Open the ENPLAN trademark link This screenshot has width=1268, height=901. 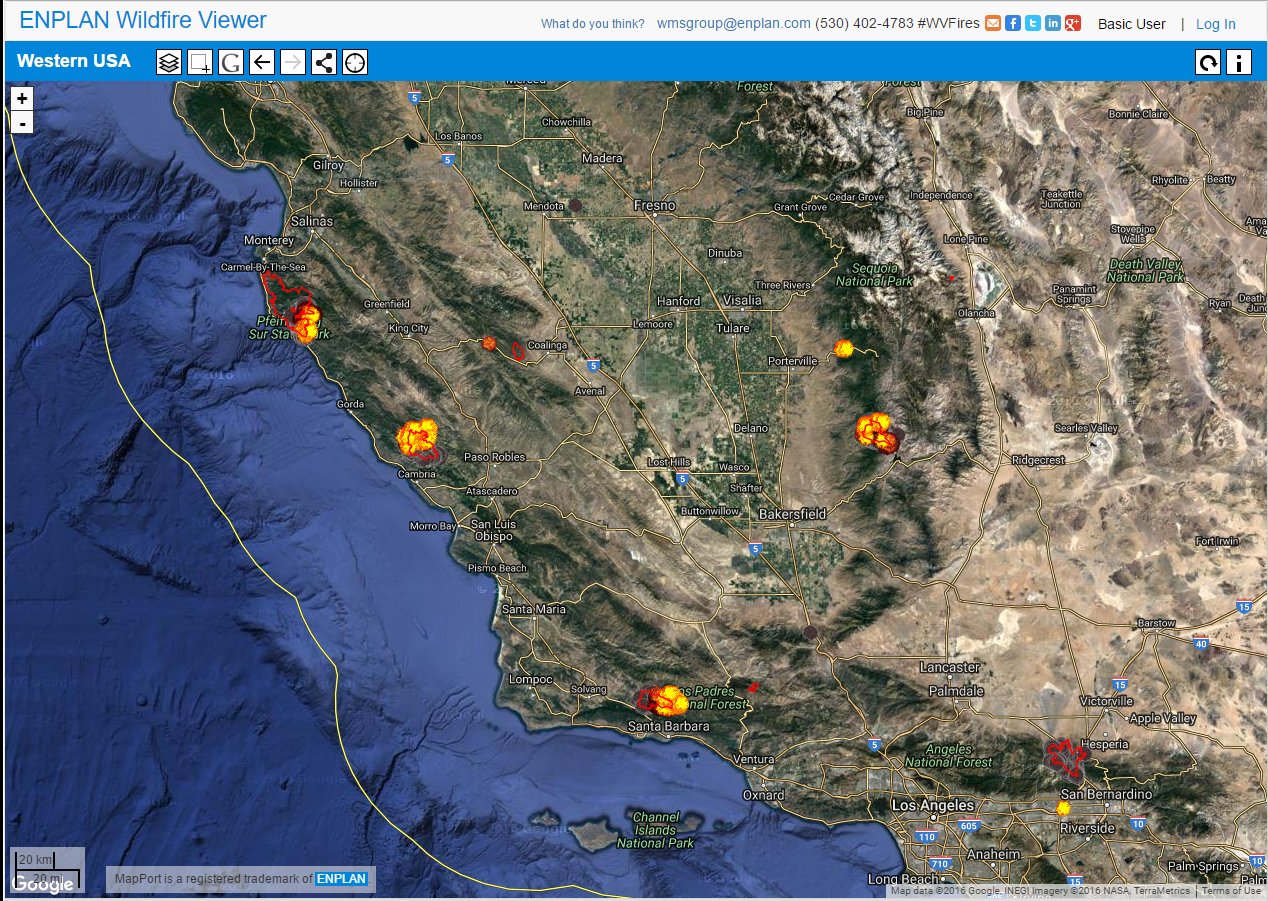[x=342, y=879]
